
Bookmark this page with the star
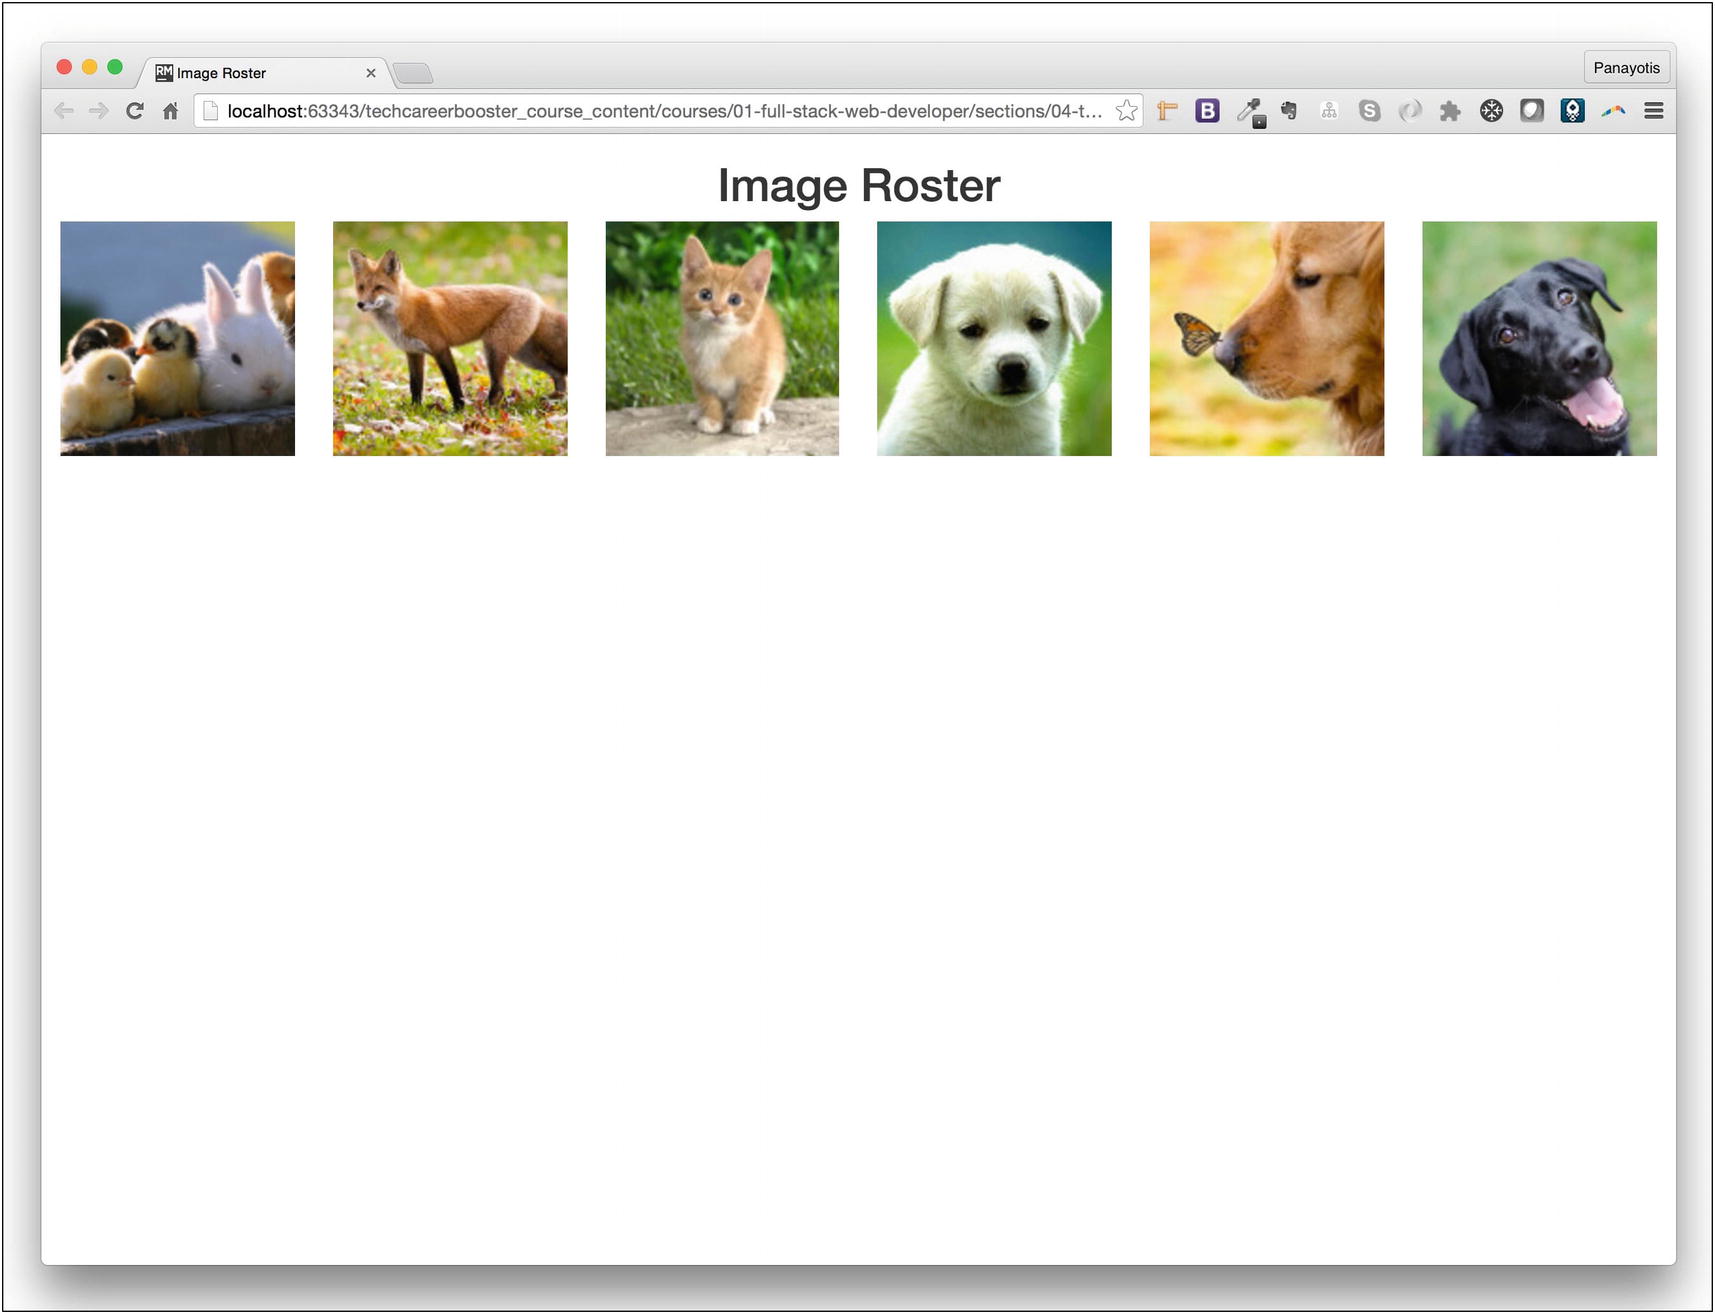coord(1126,111)
